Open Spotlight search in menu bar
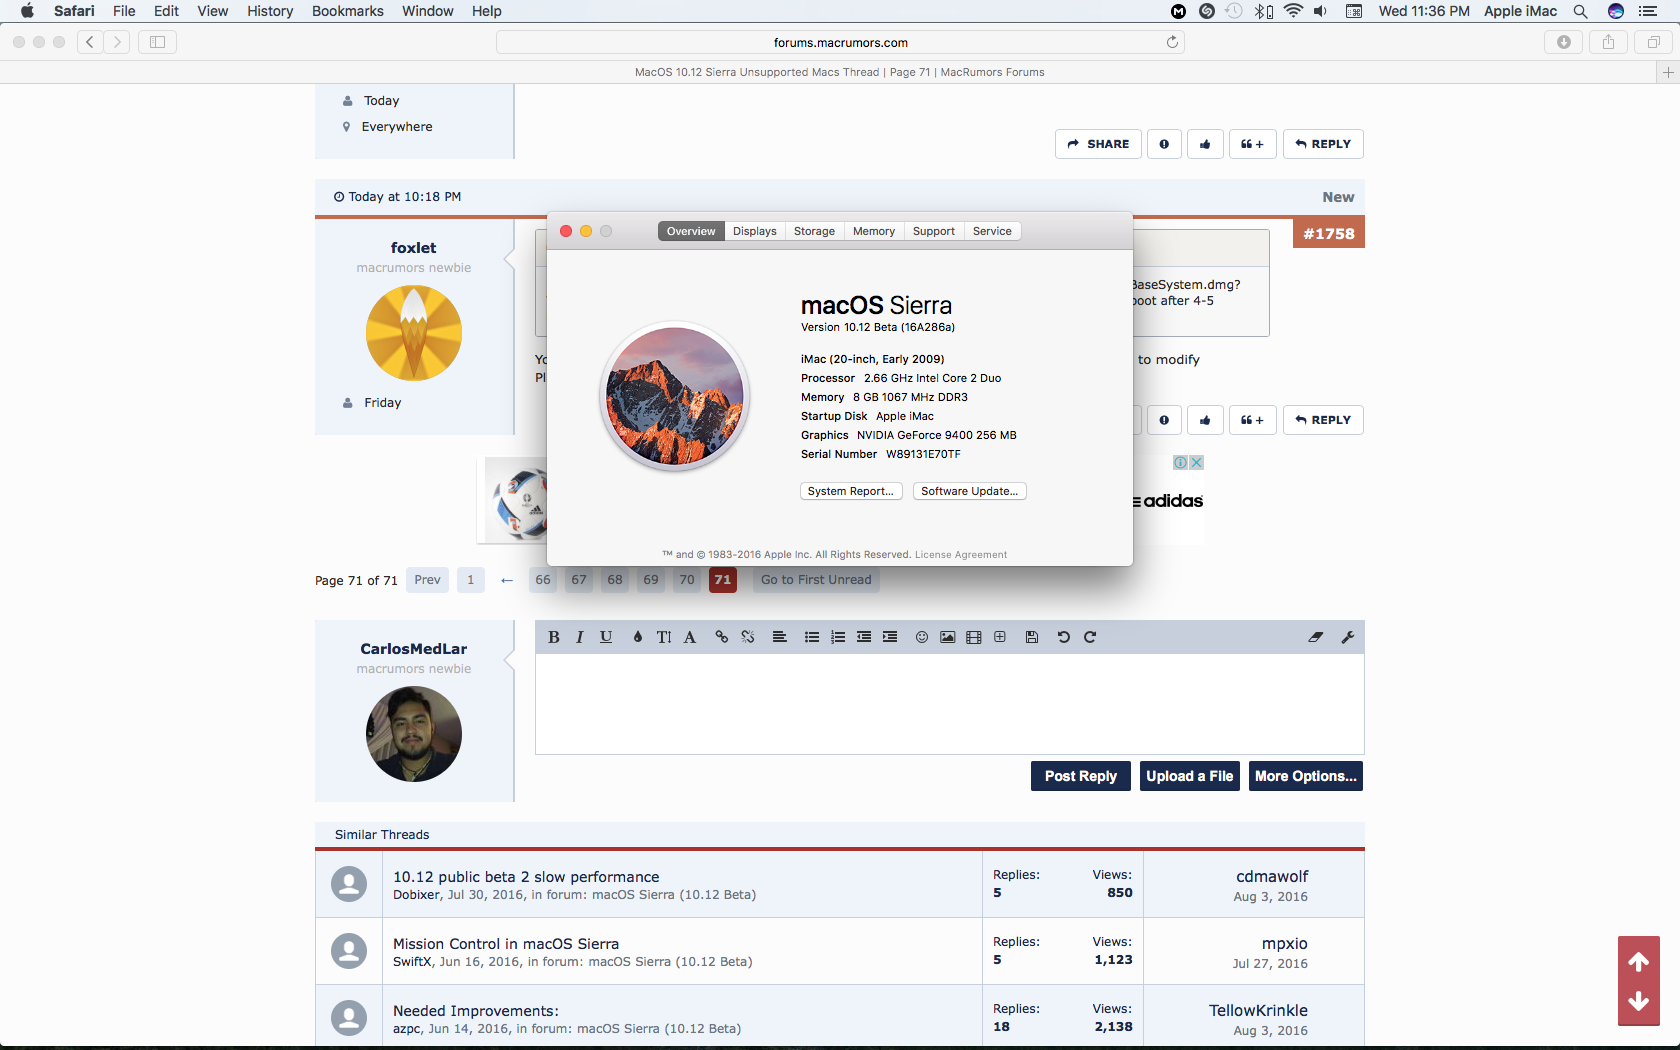1680x1050 pixels. [1580, 11]
